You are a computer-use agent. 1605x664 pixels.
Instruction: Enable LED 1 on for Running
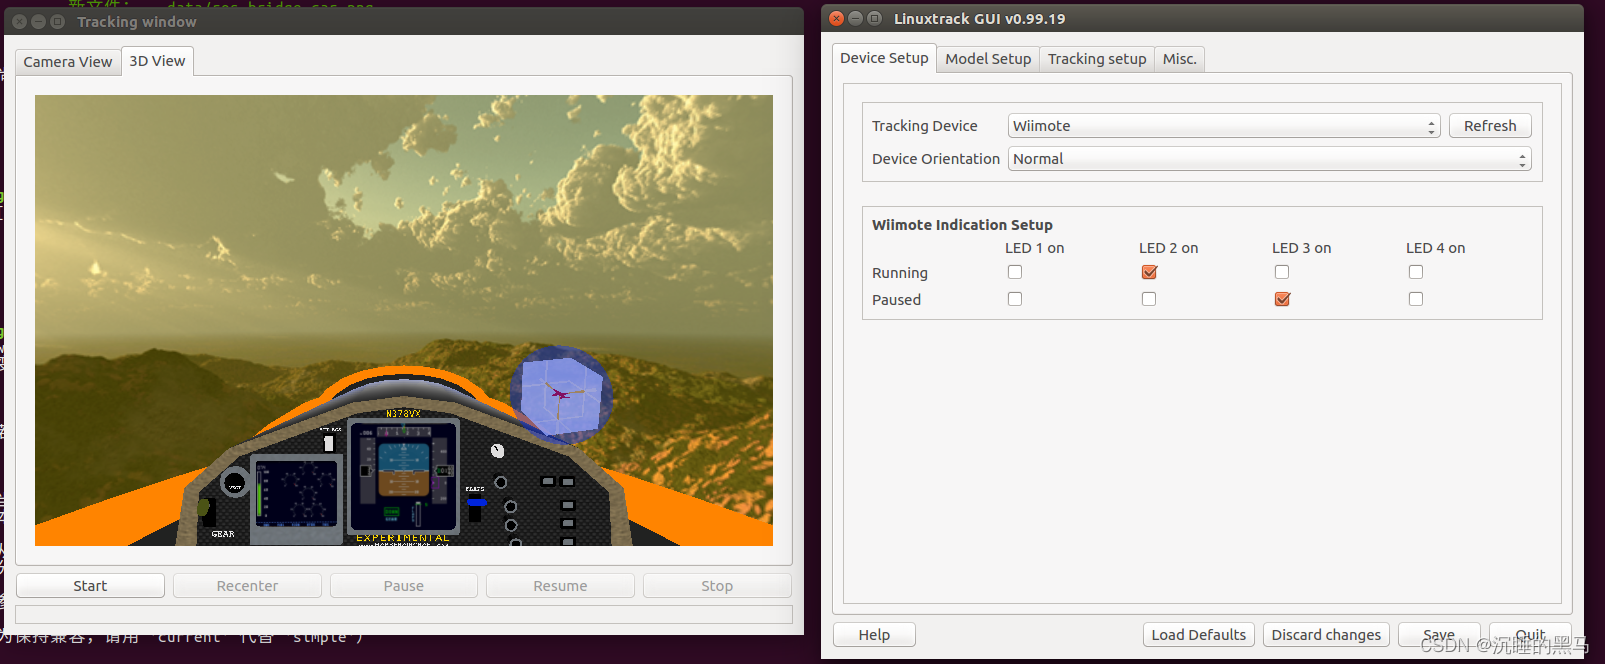pyautogui.click(x=1015, y=272)
